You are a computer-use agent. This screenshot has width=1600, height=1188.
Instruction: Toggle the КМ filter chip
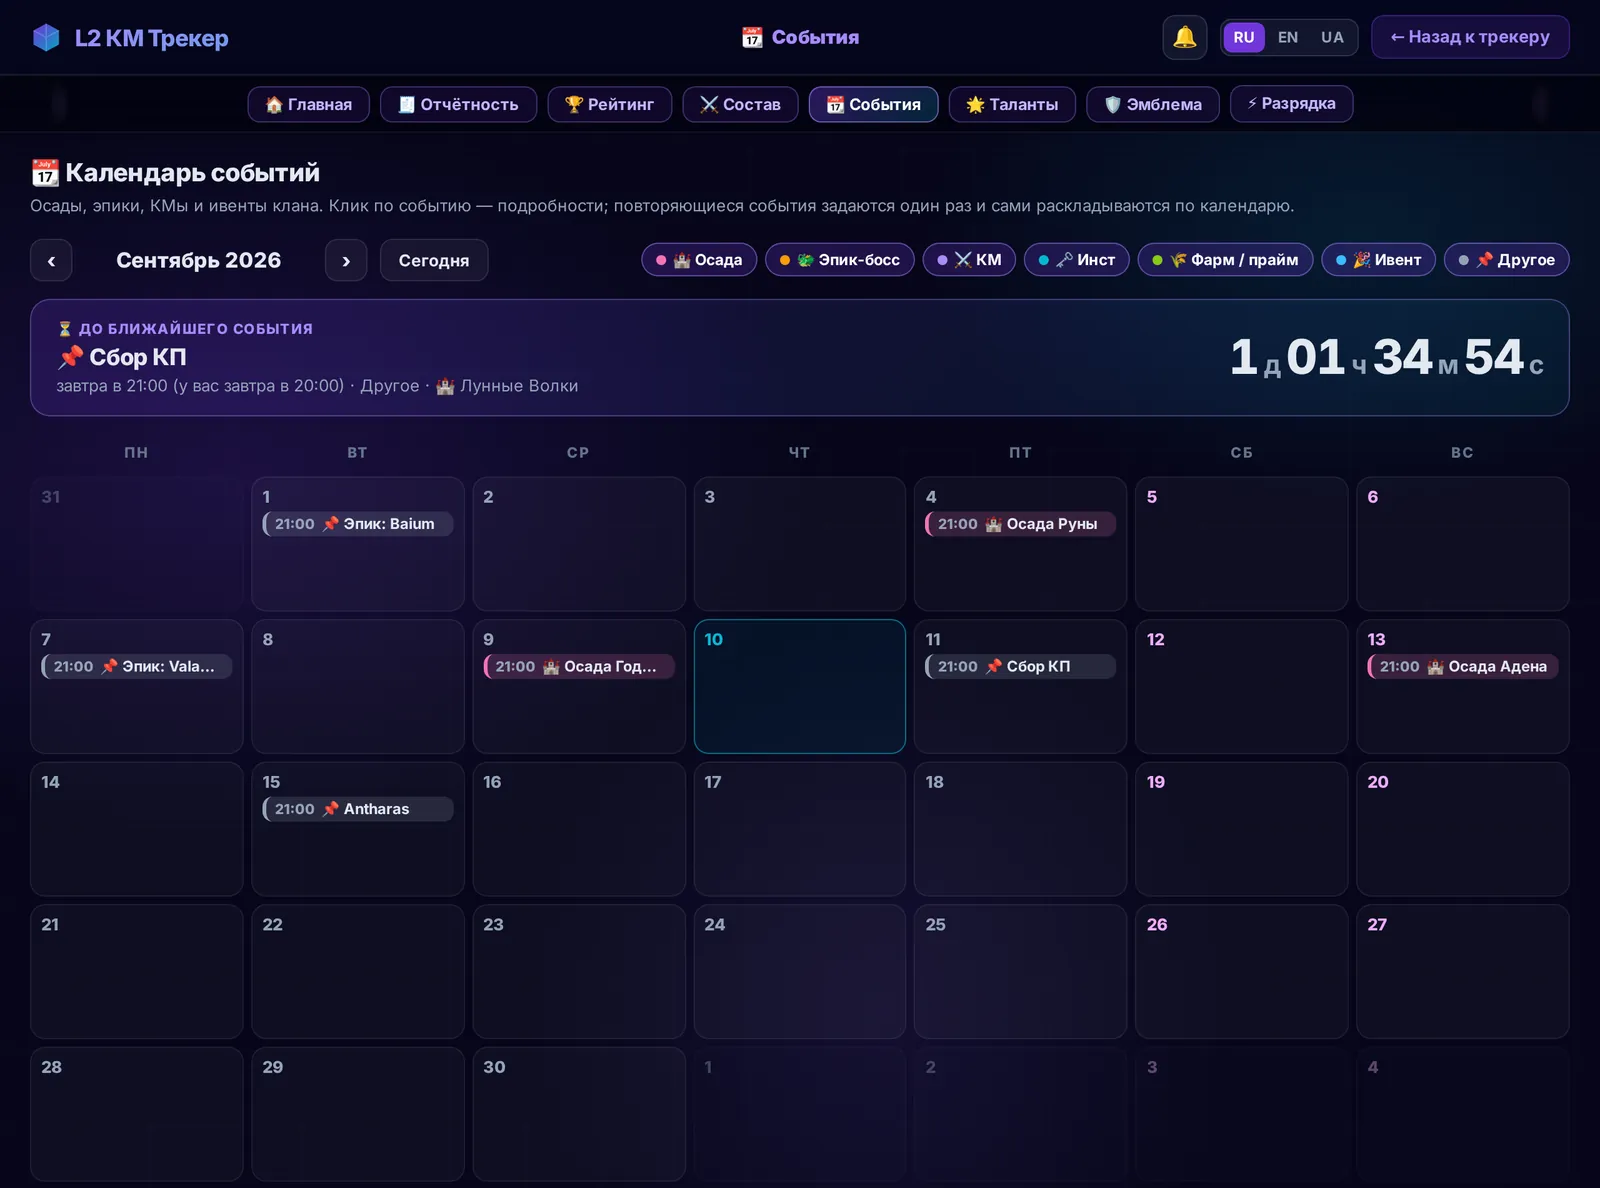[969, 260]
